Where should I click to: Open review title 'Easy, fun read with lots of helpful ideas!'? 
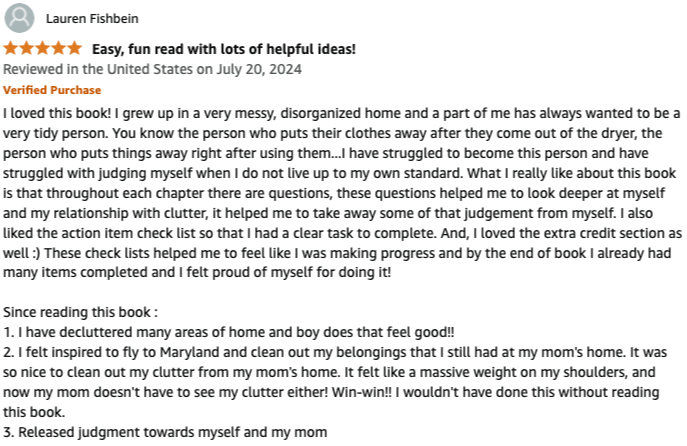224,49
